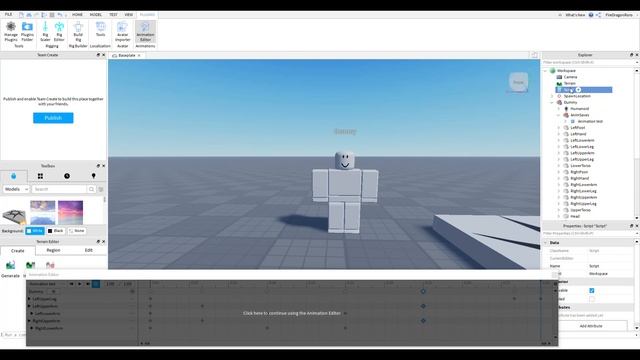Open the Toolbox Inventory grid tab
Viewport: 640px width, 360px height.
tap(40, 176)
